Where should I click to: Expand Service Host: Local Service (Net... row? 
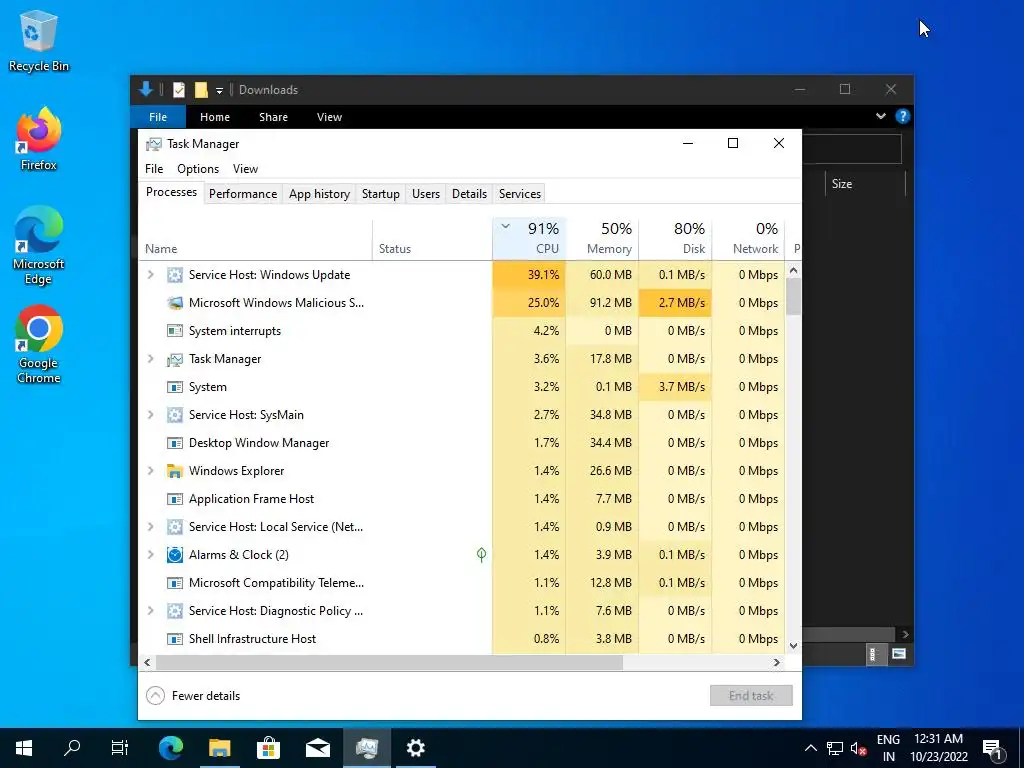point(151,526)
